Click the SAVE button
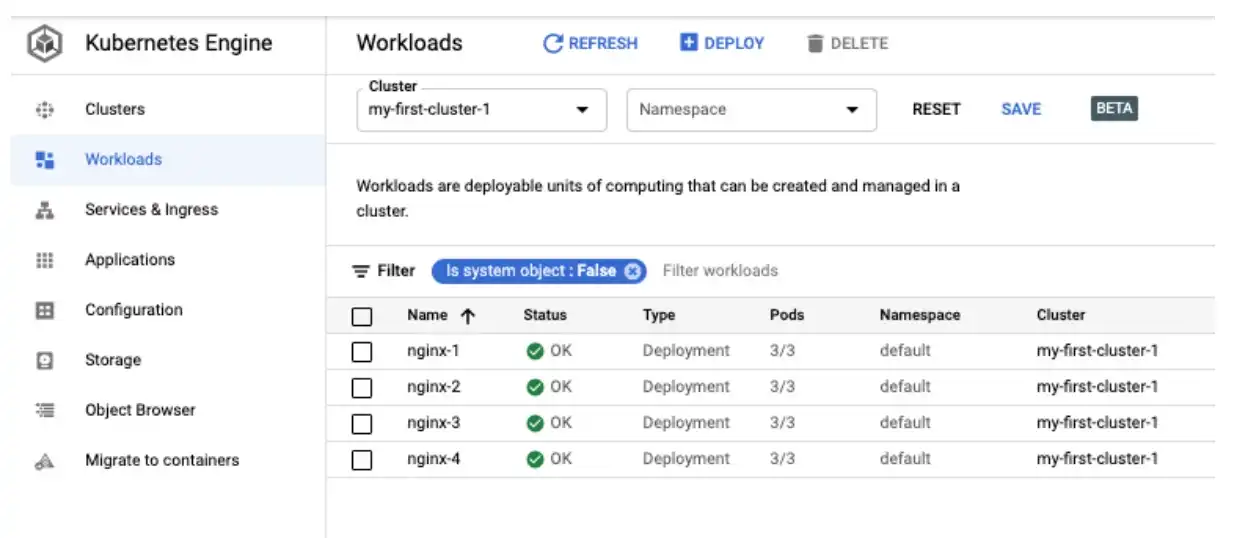1253x538 pixels. click(1021, 109)
